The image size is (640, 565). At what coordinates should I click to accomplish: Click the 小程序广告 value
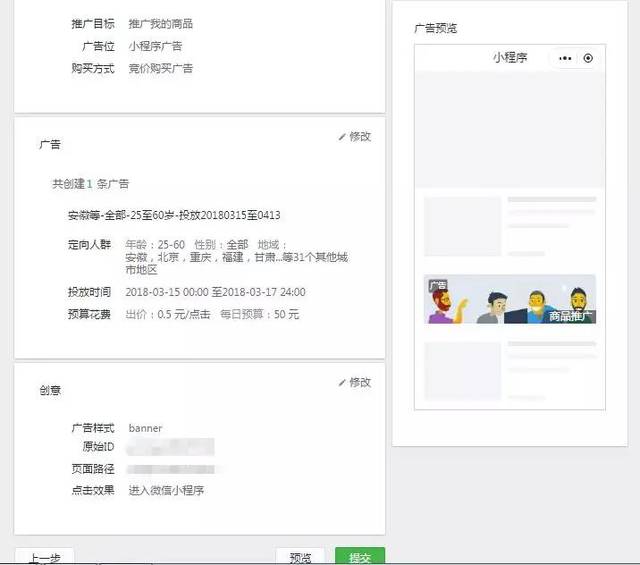click(x=155, y=46)
